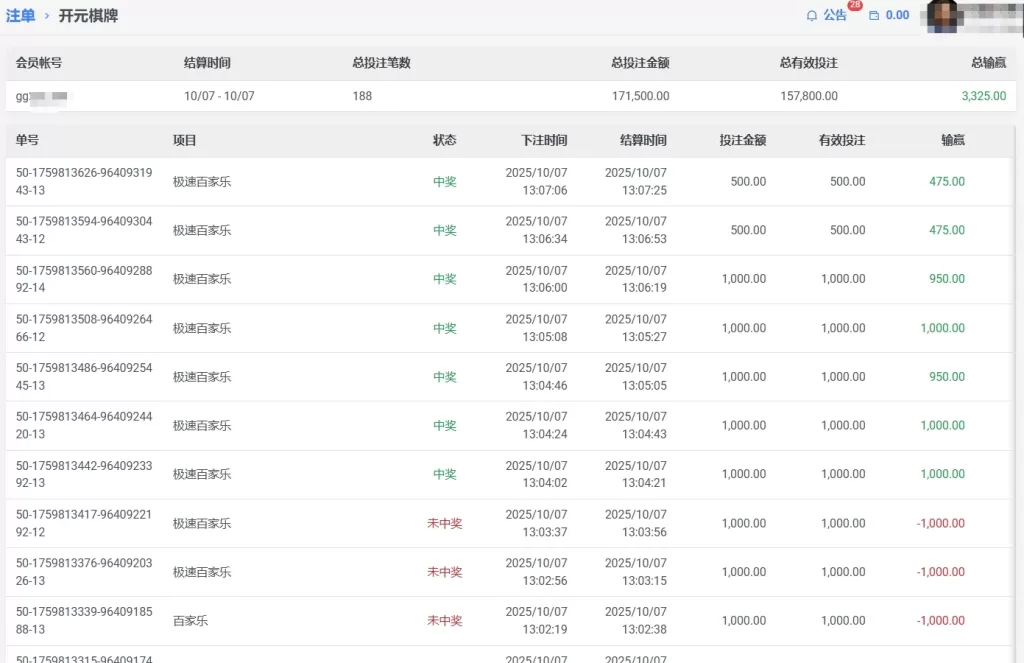The width and height of the screenshot is (1024, 663).
Task: Click the 状态 column header
Action: click(444, 141)
